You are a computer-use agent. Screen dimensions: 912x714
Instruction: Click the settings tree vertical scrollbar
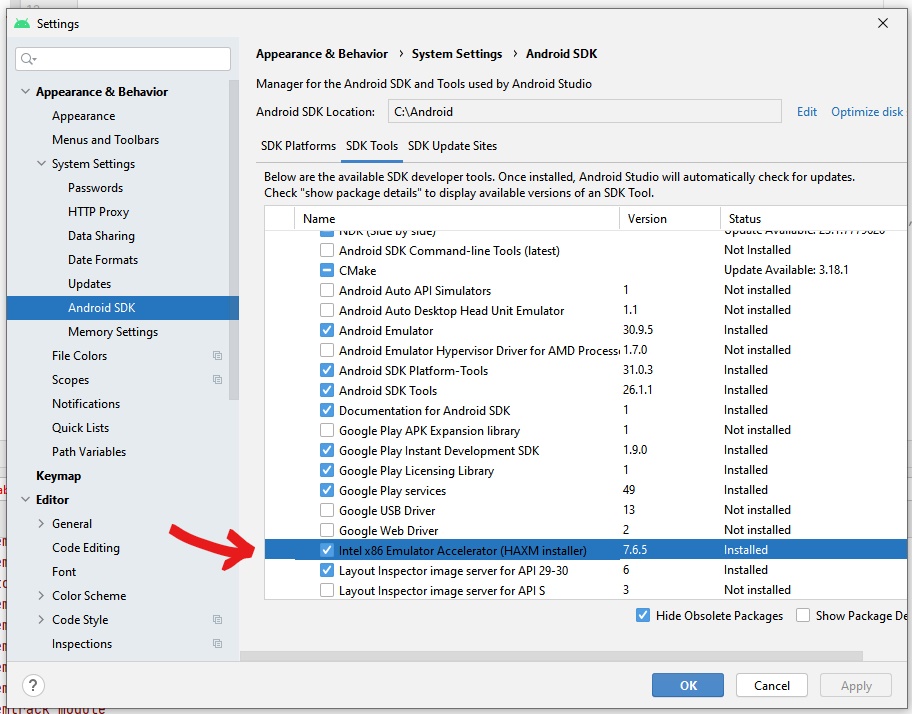pos(234,240)
